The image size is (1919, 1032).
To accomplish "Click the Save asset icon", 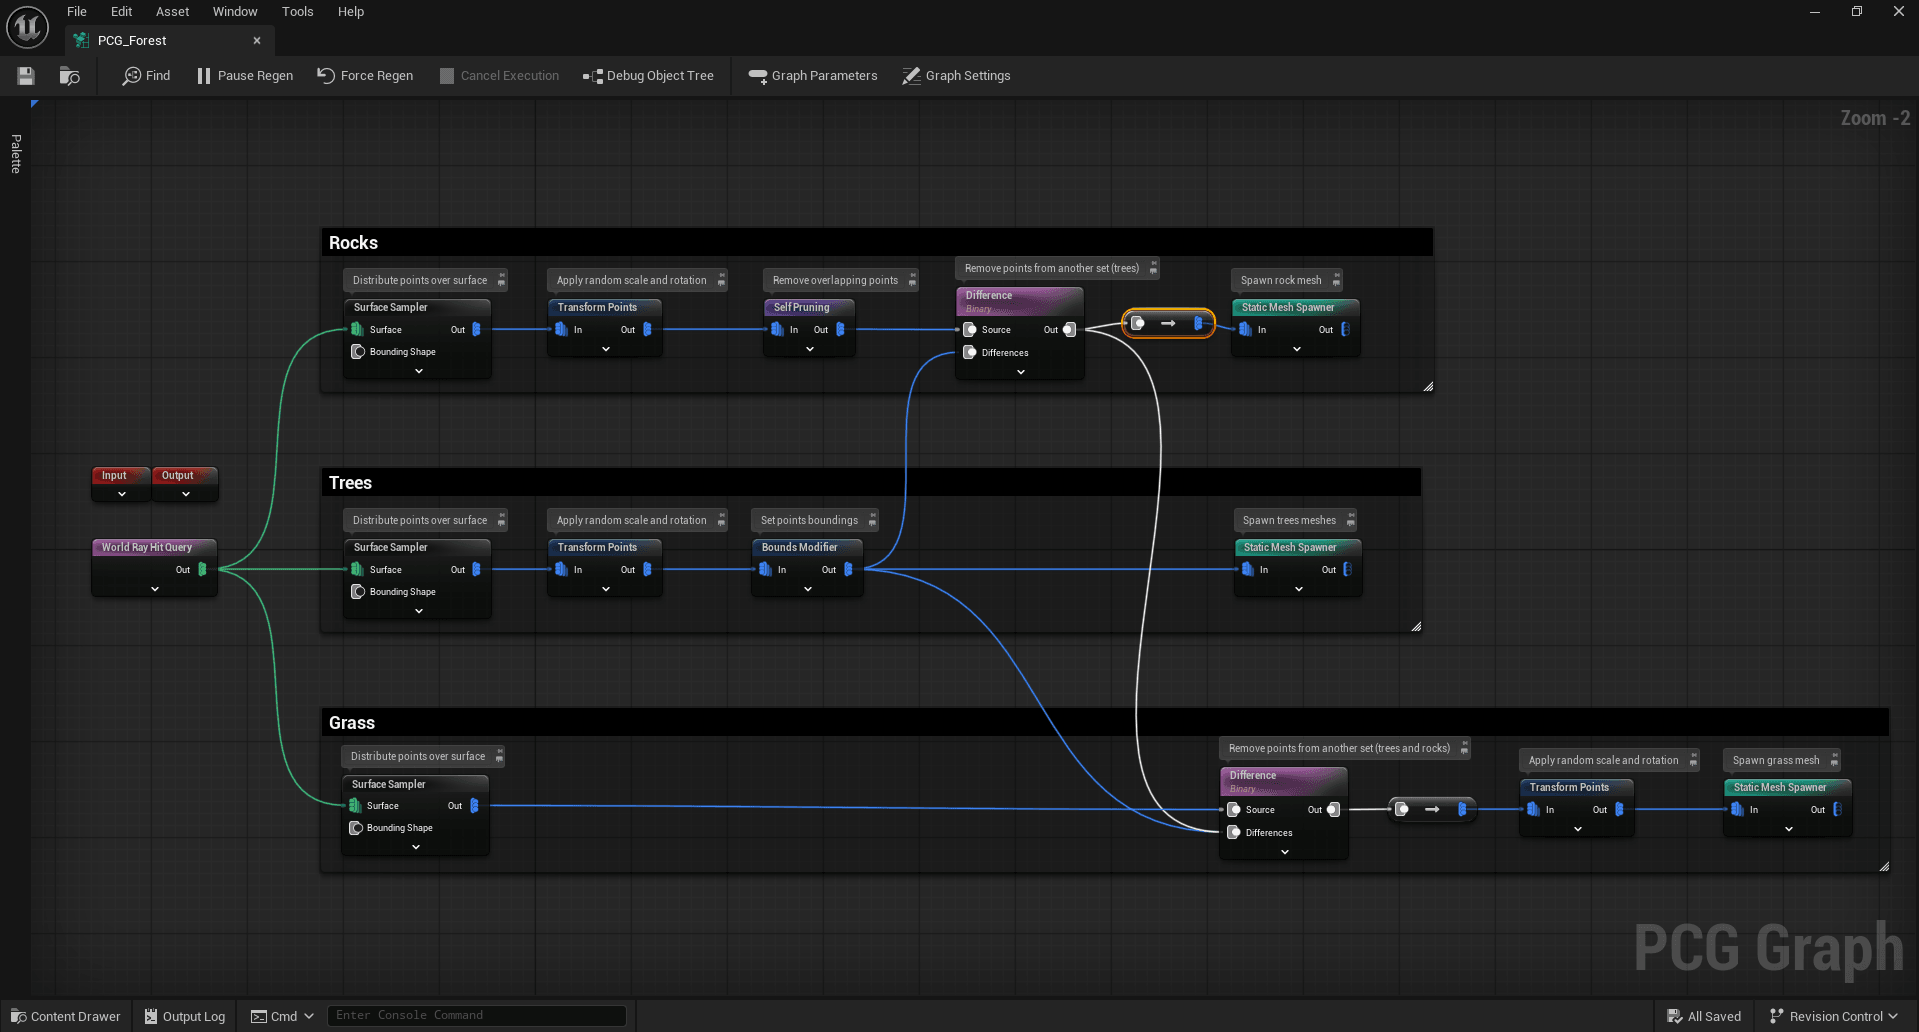I will click(x=26, y=76).
